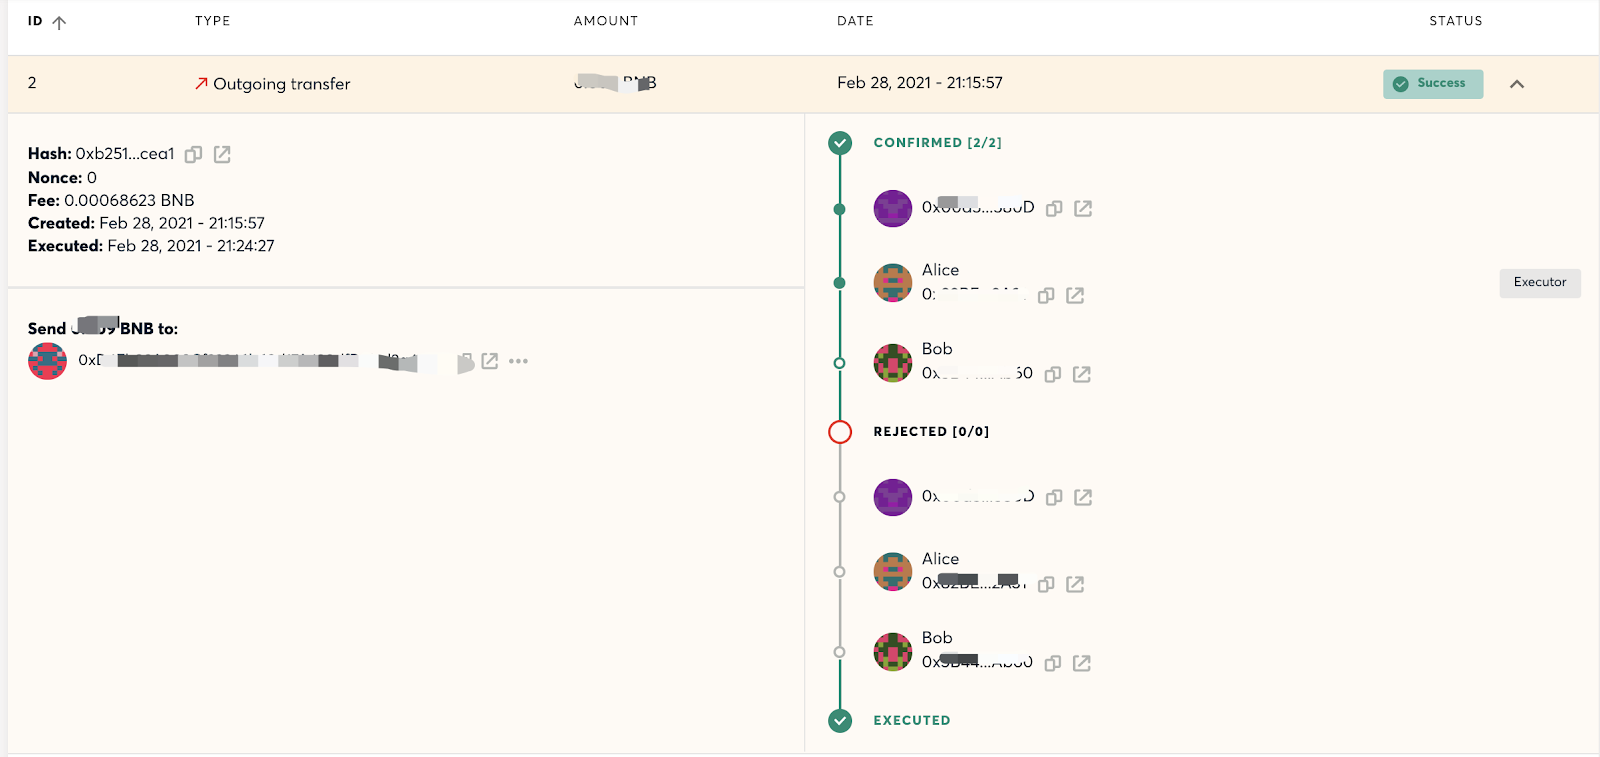The width and height of the screenshot is (1600, 757).
Task: Select the DATE column header
Action: (x=855, y=21)
